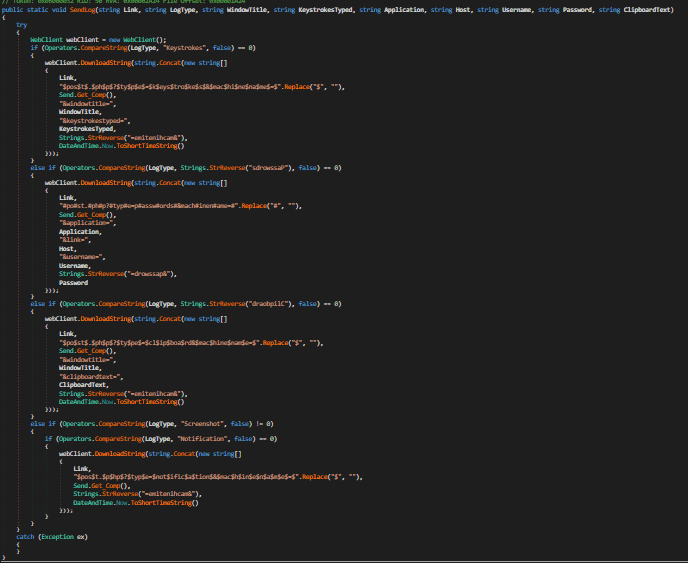
Task: Click the "public static void" modifiers
Action: (x=34, y=9)
